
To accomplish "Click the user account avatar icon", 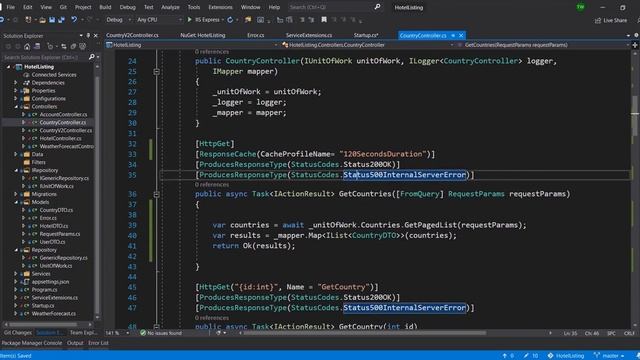I will coord(580,7).
